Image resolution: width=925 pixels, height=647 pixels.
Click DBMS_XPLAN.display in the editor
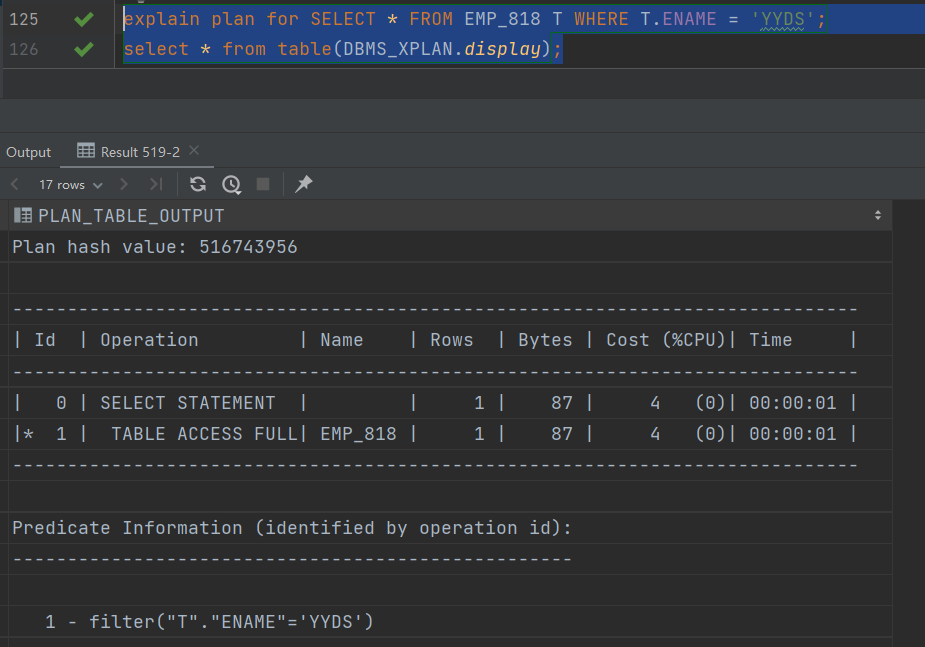[x=442, y=49]
